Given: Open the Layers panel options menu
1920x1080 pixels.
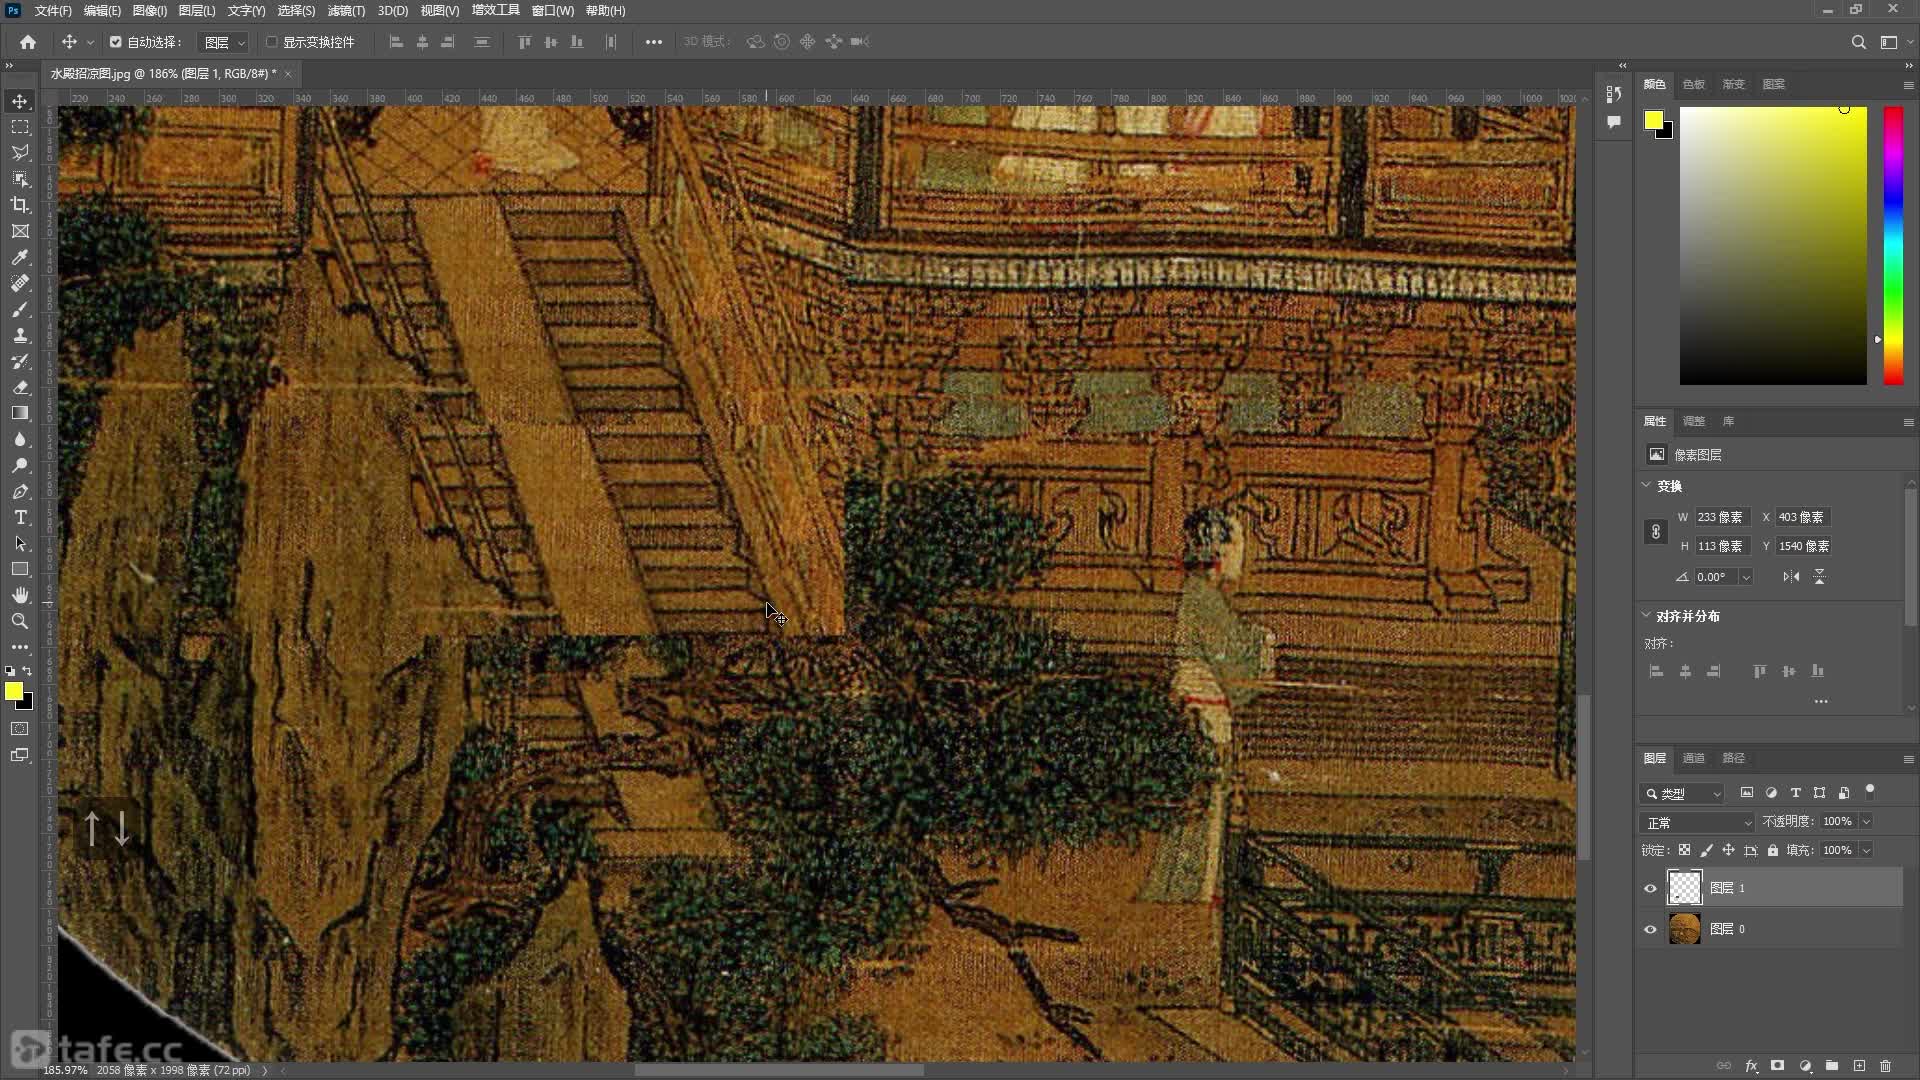Looking at the screenshot, I should pos(1908,759).
